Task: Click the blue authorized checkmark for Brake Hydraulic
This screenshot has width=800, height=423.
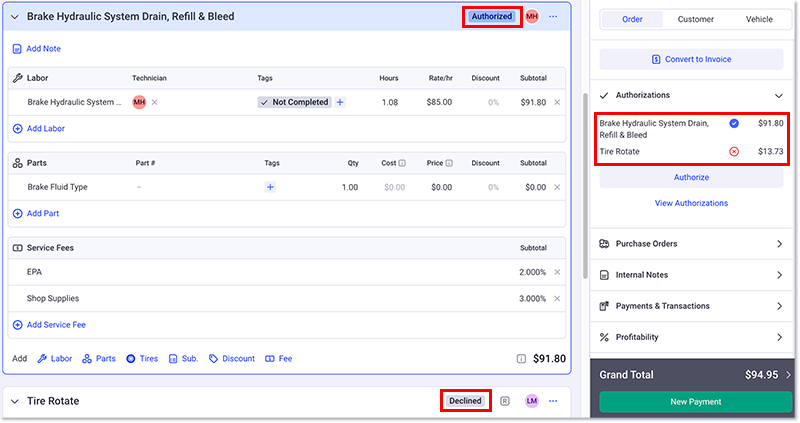Action: tap(734, 123)
